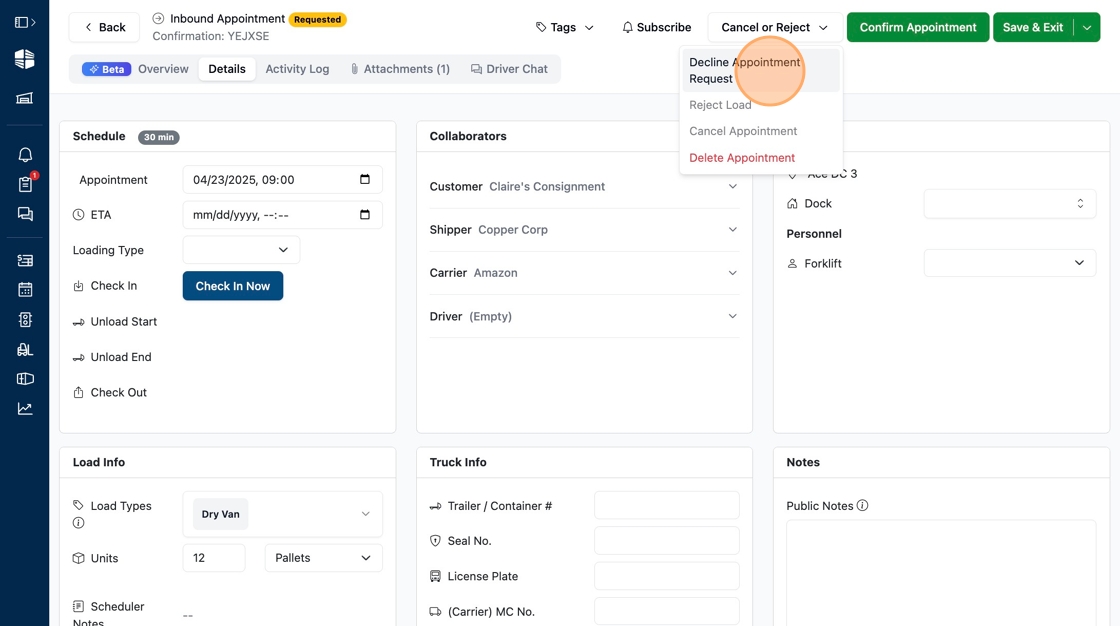The width and height of the screenshot is (1120, 626).
Task: Switch to the Activity Log tab
Action: [x=297, y=69]
